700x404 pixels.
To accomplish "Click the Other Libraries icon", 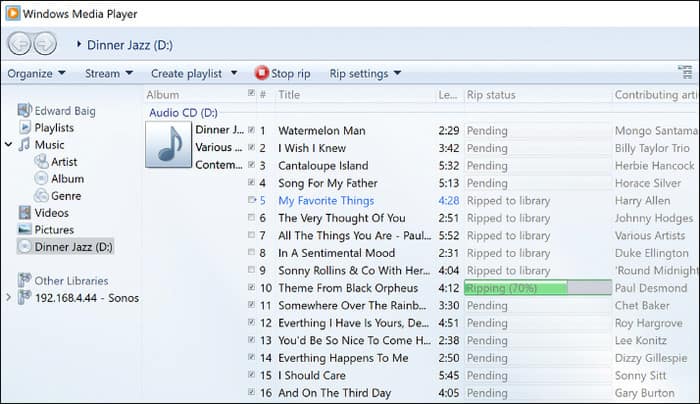I will 24,280.
